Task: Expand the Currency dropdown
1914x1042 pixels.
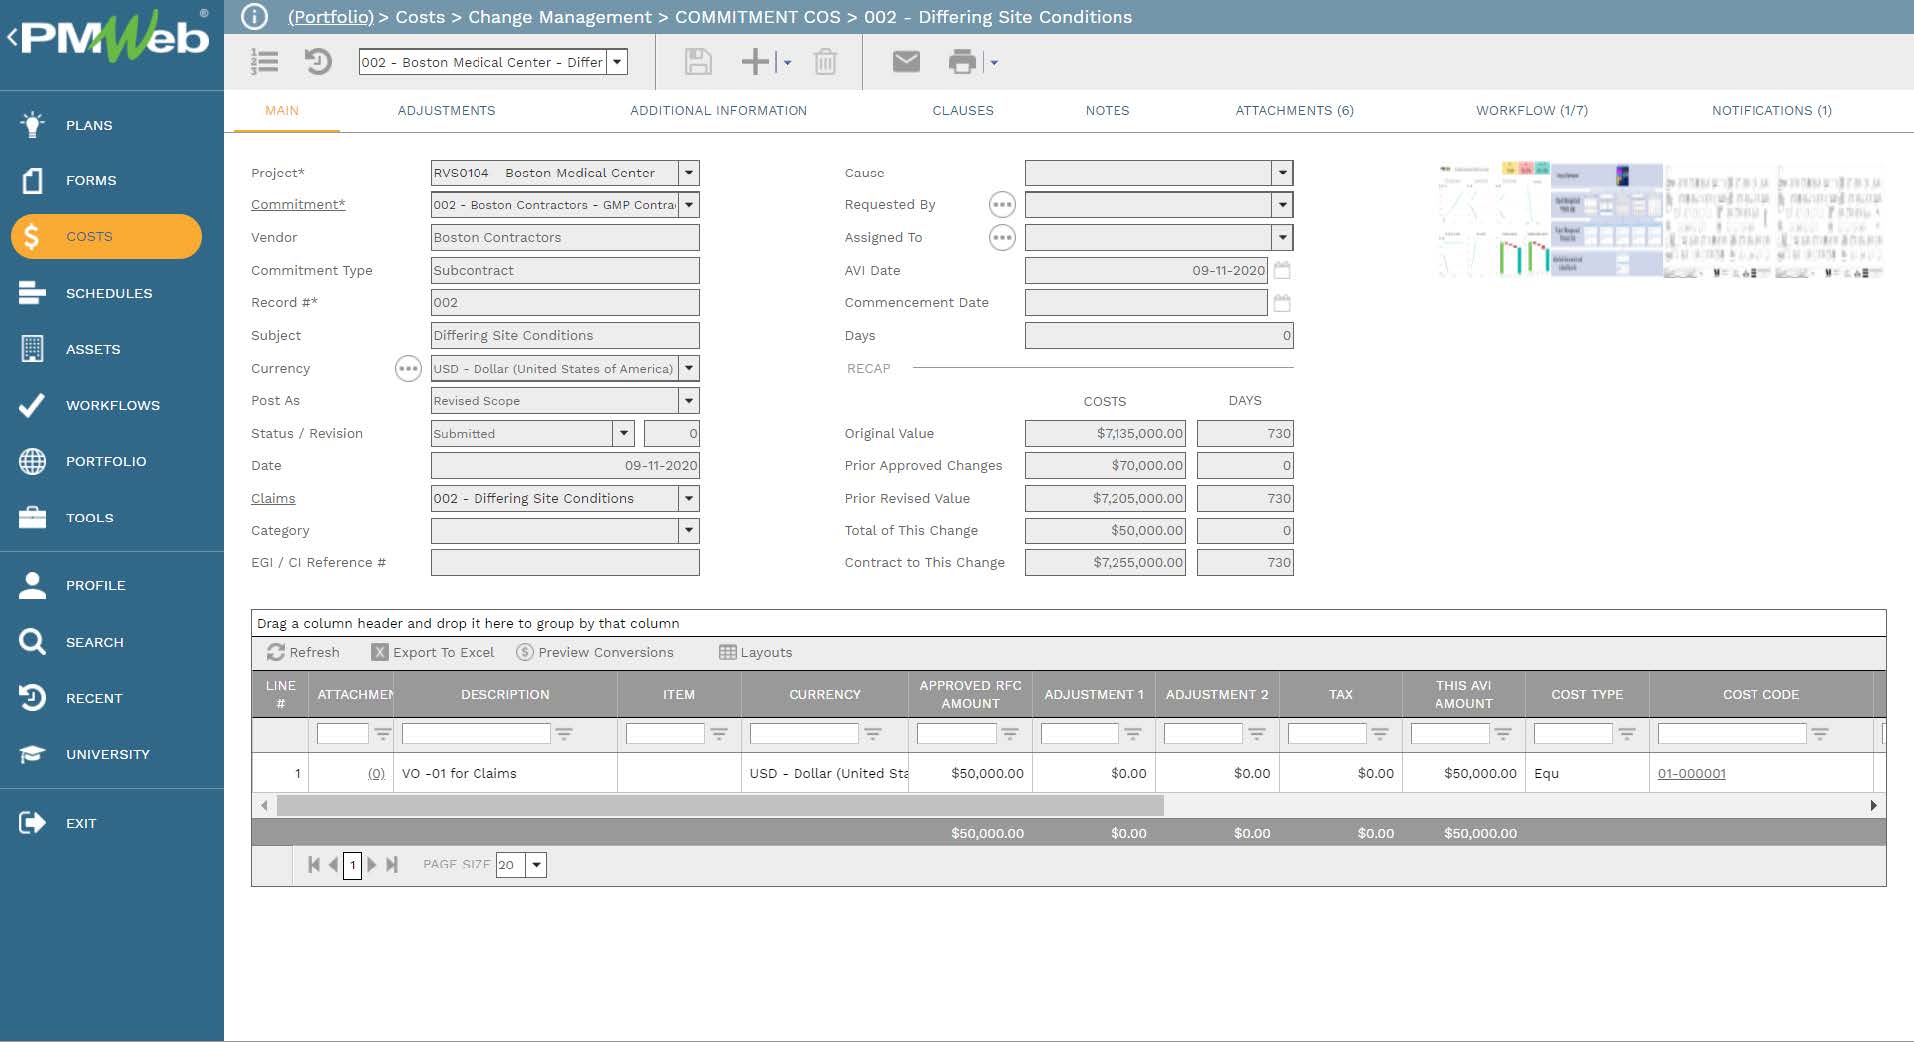Action: pos(688,368)
